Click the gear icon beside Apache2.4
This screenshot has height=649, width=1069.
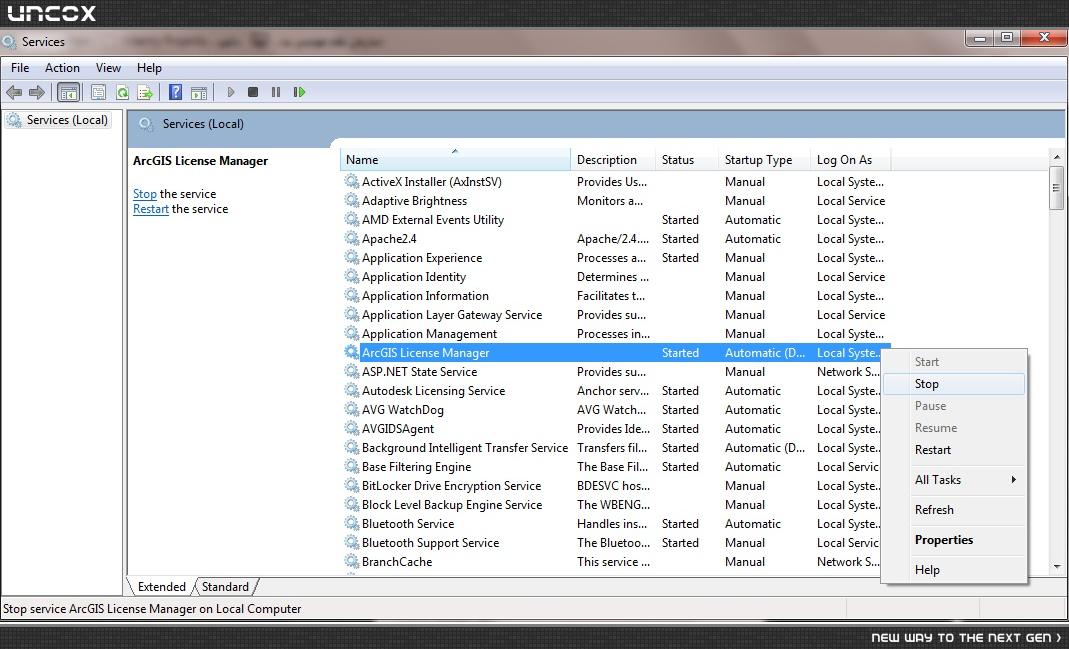(351, 239)
